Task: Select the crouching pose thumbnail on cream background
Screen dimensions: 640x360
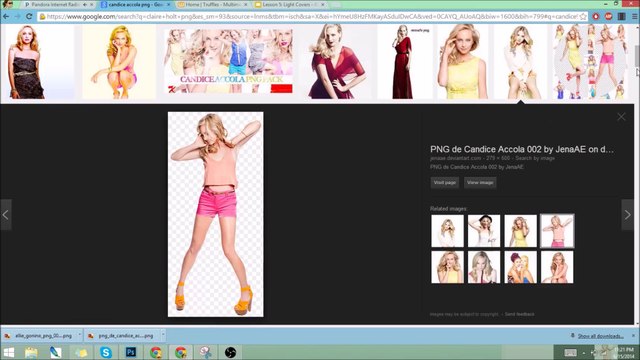Action: (x=119, y=62)
